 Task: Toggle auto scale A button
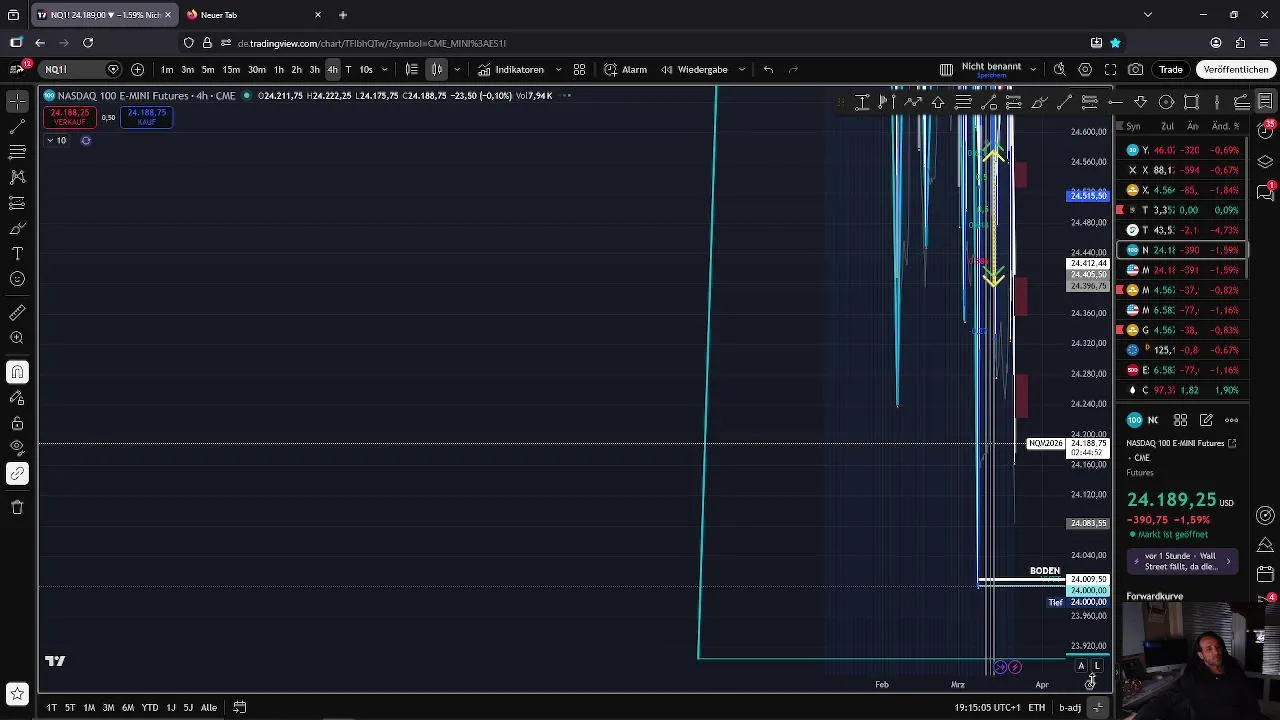tap(1081, 666)
